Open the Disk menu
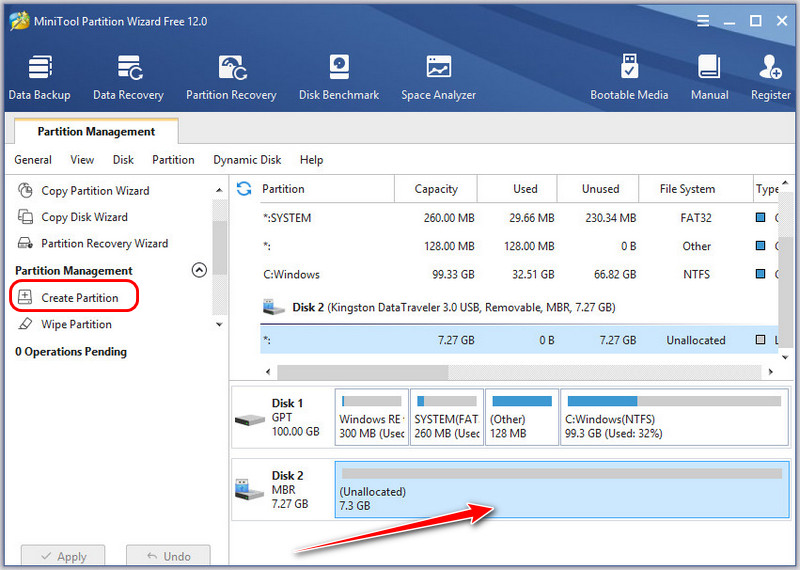 [x=123, y=160]
